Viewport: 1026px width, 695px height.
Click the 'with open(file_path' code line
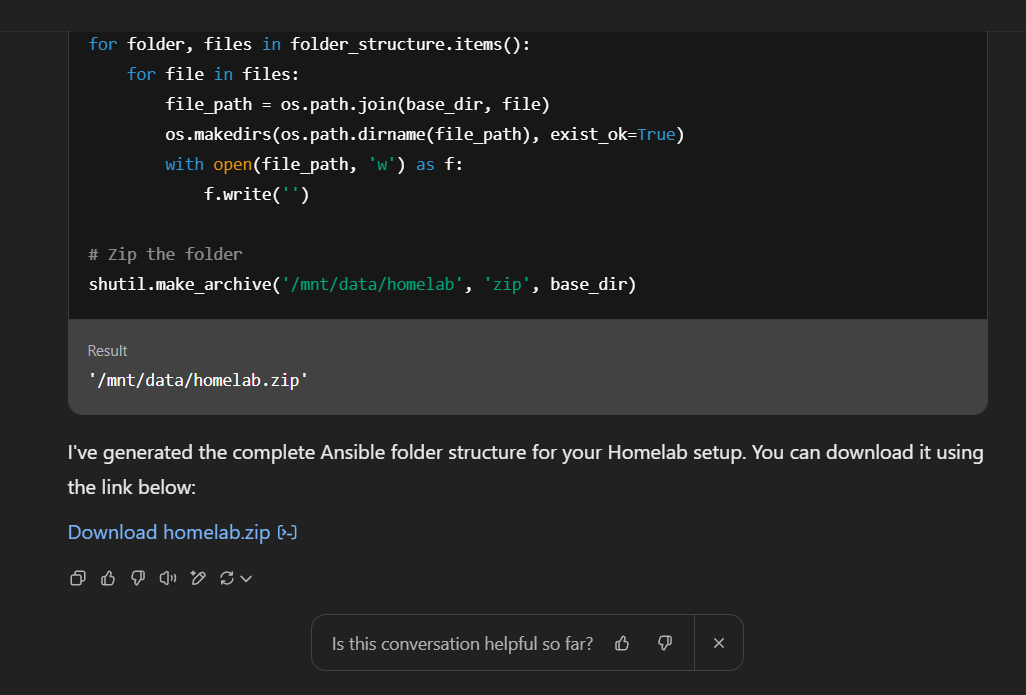click(314, 164)
